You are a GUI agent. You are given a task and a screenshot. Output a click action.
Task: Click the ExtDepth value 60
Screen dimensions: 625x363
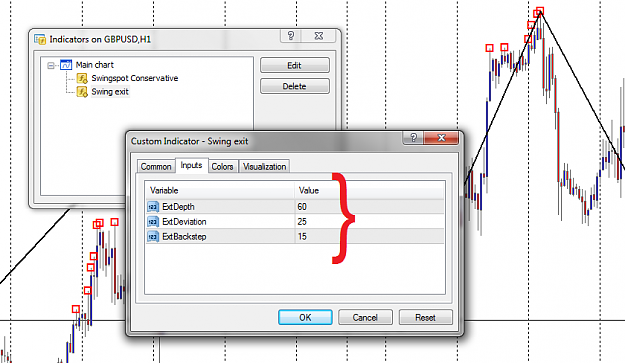[302, 207]
